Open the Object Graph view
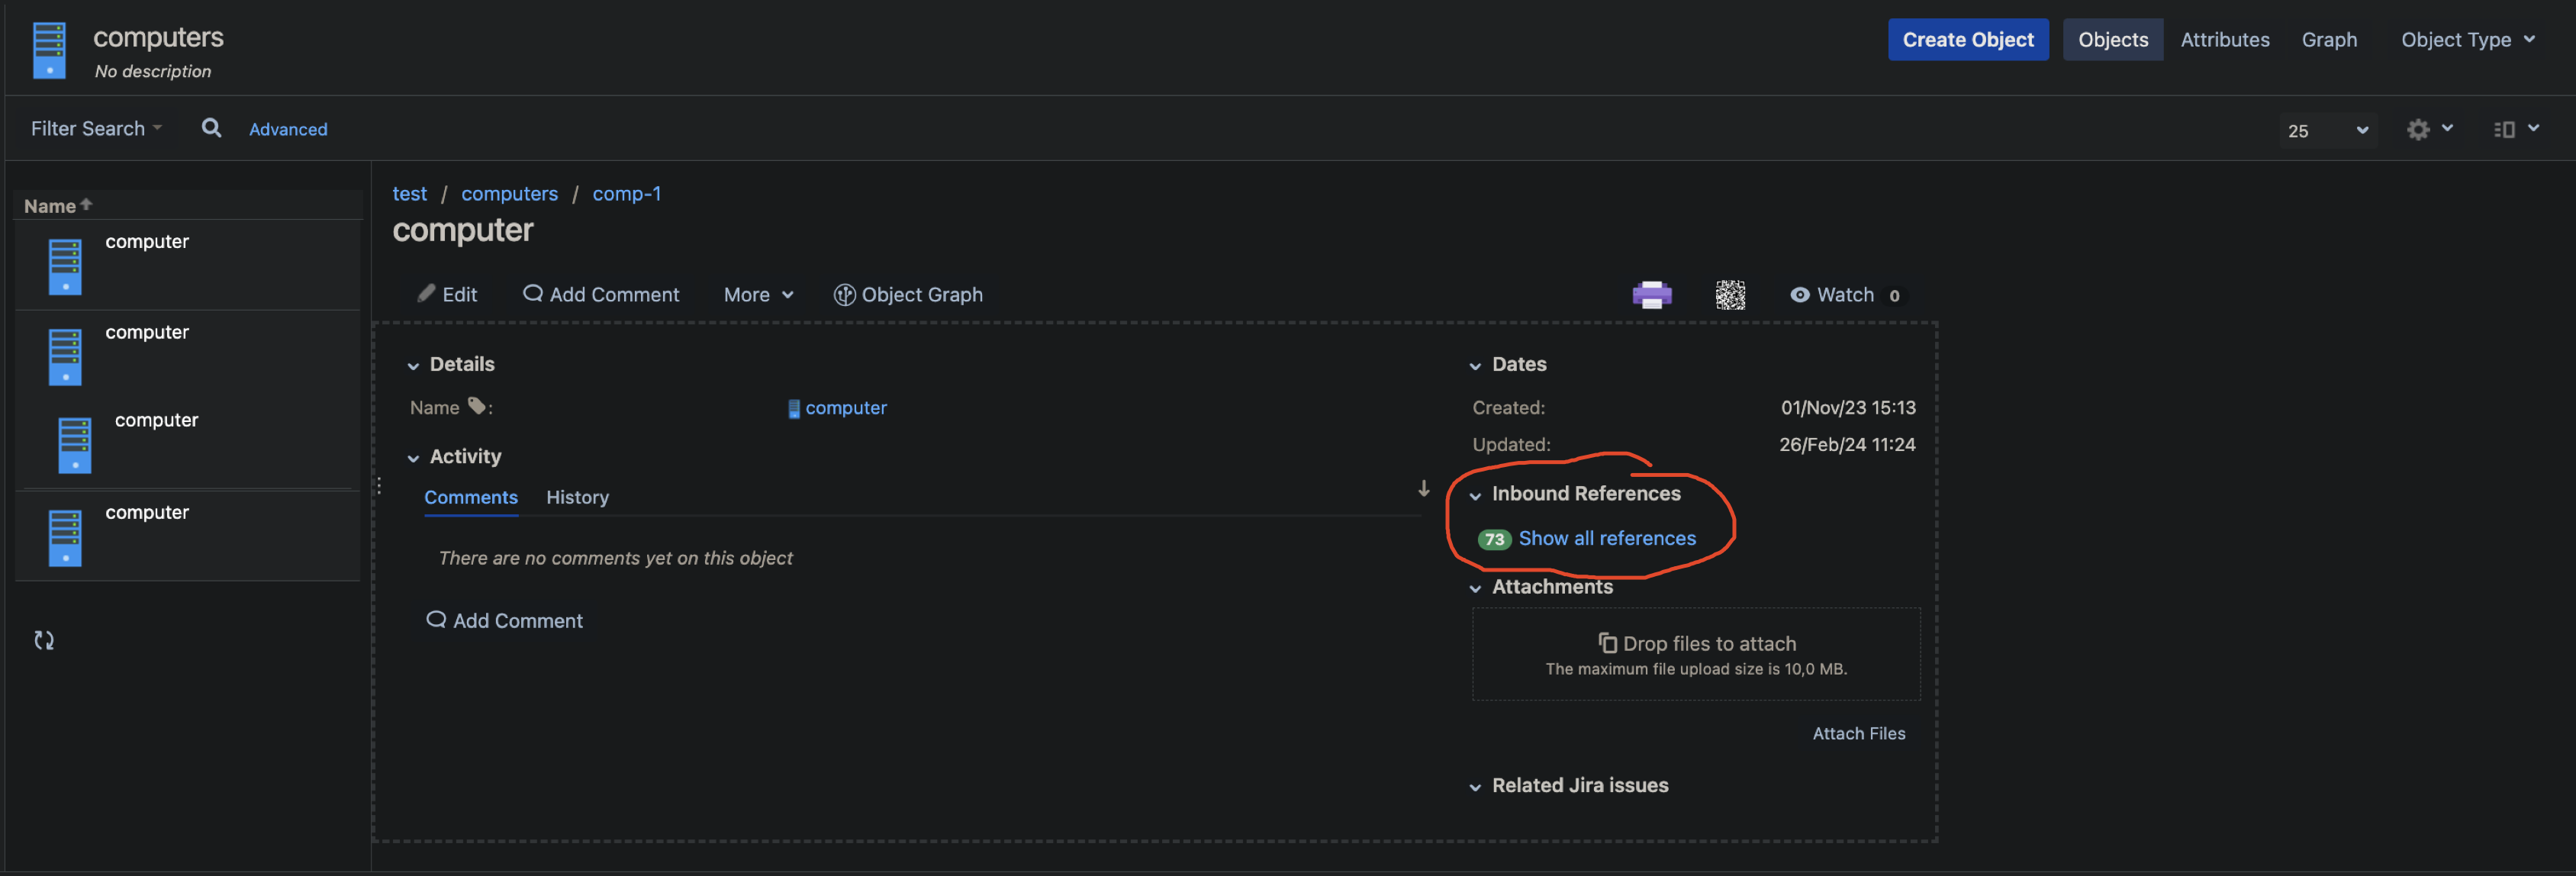This screenshot has width=2576, height=876. (908, 295)
